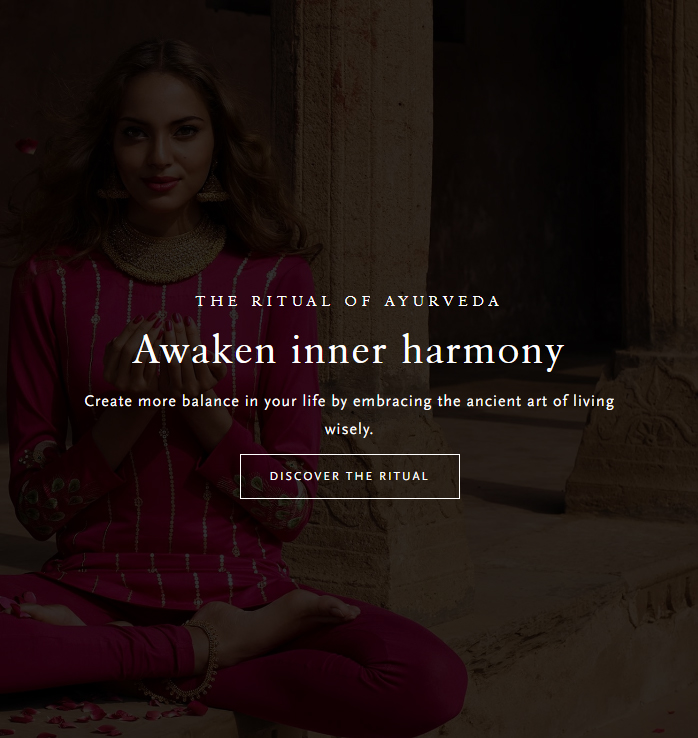This screenshot has width=698, height=738.
Task: Click the Discover the Ritual button
Action: point(350,476)
